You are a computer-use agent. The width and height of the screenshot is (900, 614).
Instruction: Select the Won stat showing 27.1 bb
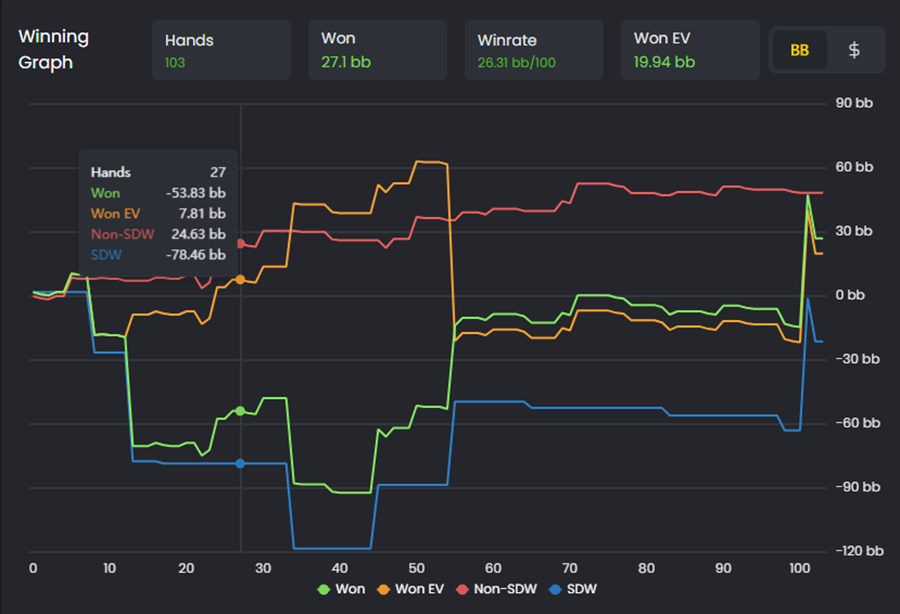click(377, 49)
